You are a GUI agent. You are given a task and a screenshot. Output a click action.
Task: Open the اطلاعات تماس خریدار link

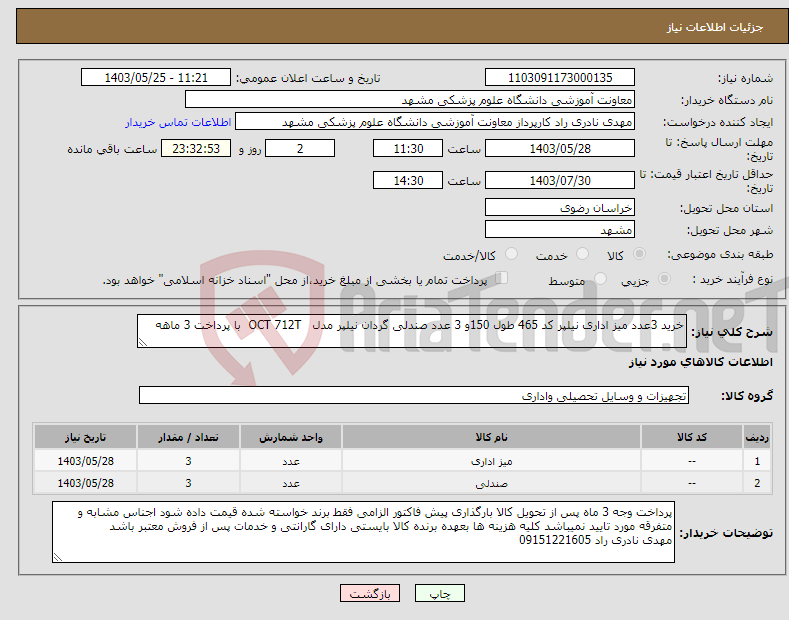178,122
